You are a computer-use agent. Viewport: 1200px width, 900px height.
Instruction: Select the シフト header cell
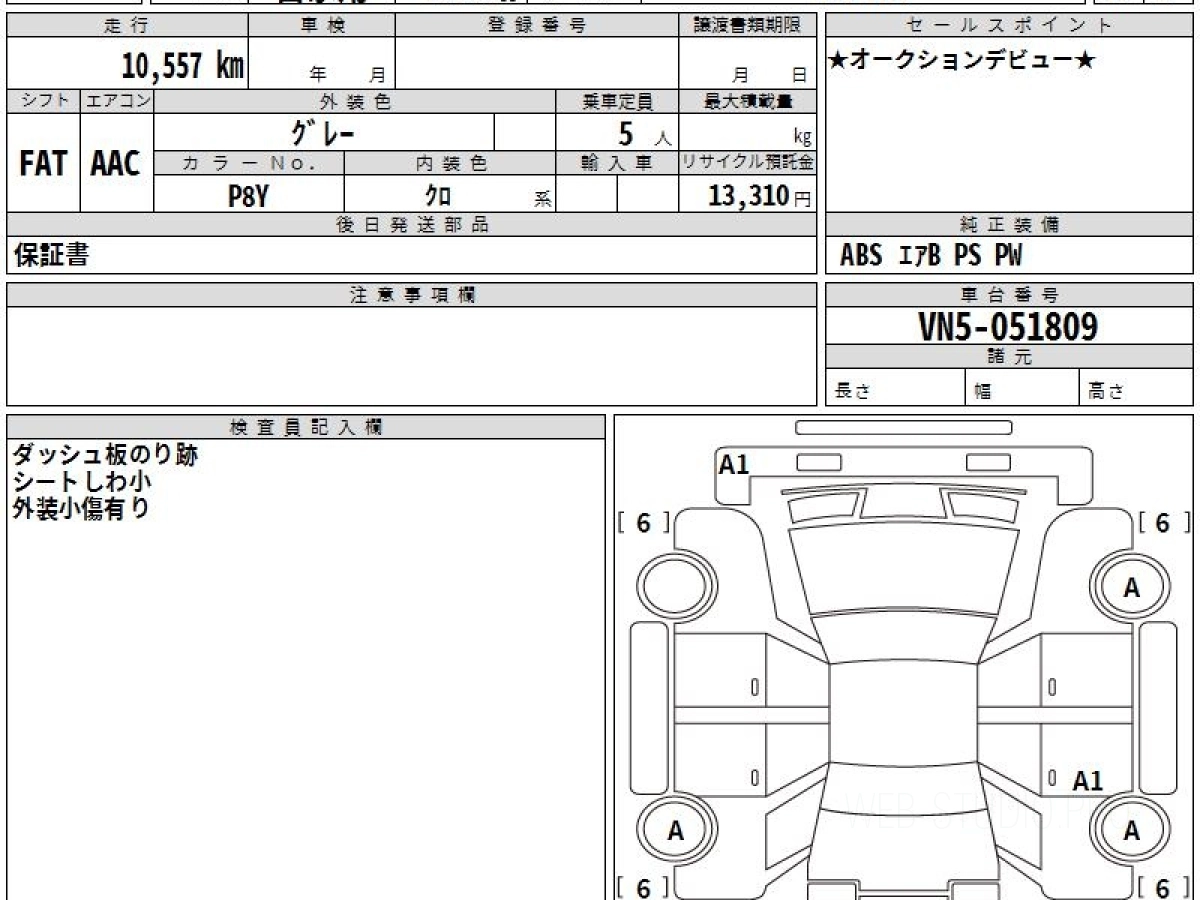pyautogui.click(x=43, y=101)
